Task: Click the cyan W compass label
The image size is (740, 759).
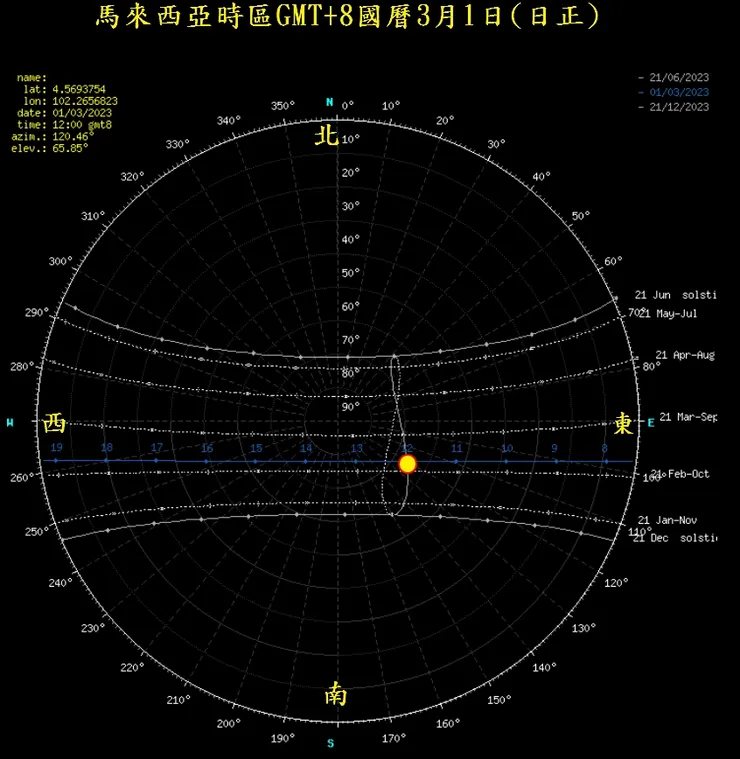Action: tap(10, 423)
